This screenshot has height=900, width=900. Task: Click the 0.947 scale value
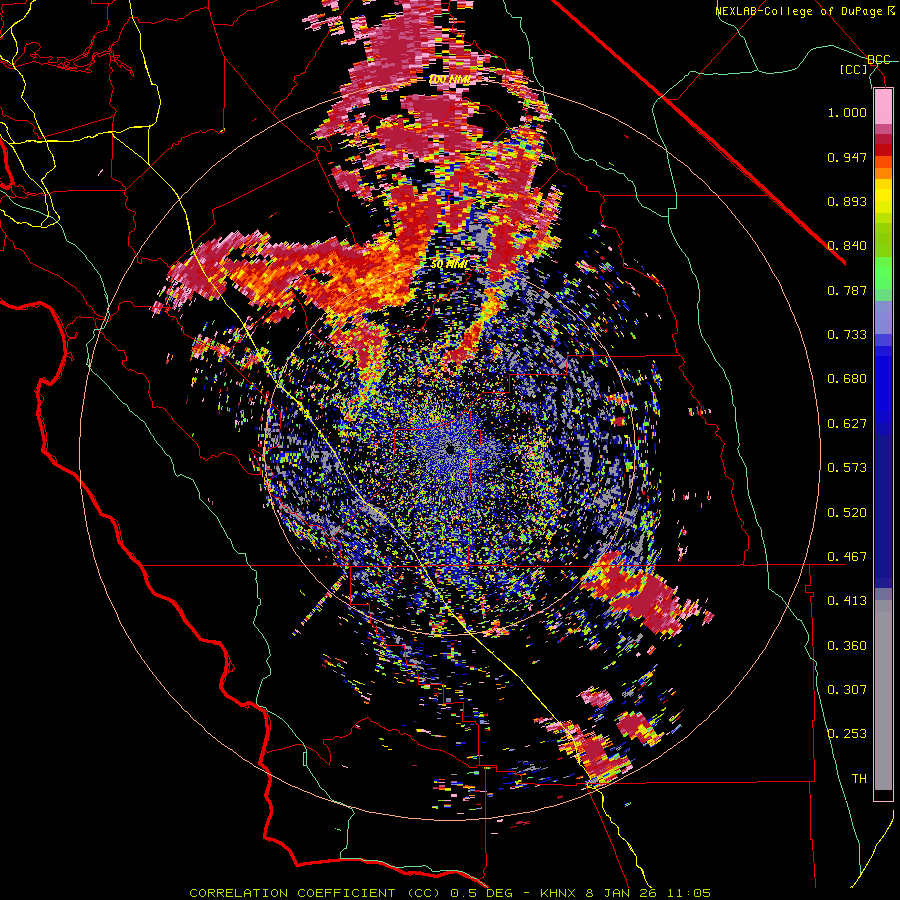click(847, 157)
